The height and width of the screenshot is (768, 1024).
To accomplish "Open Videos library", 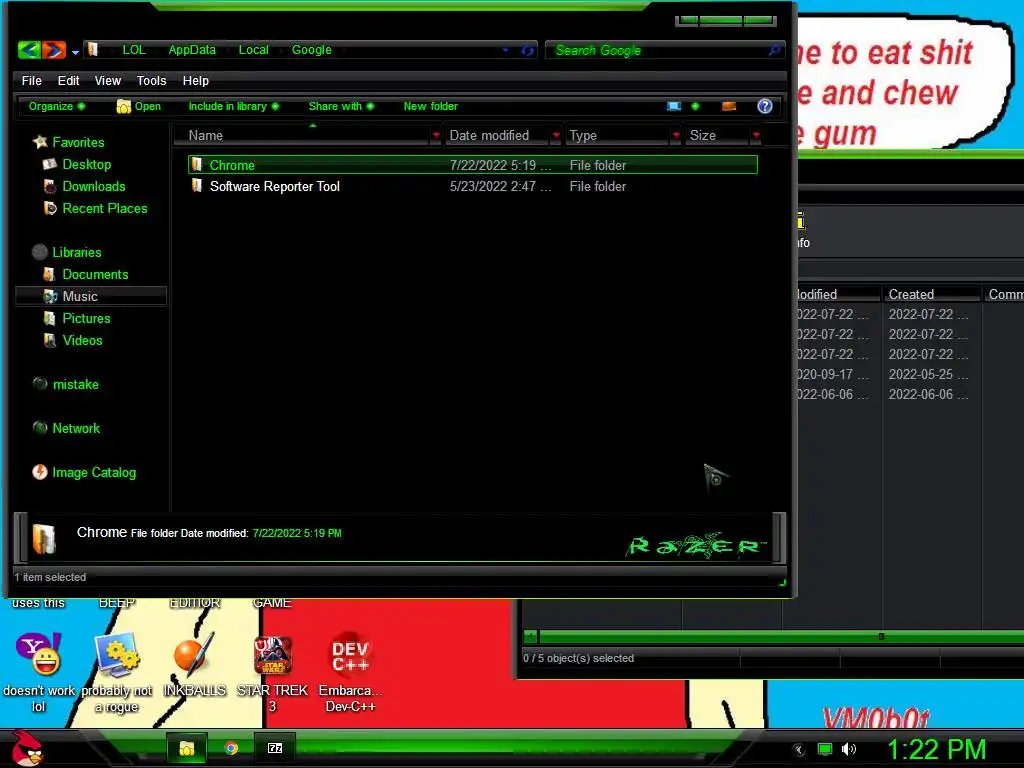I will [73, 340].
